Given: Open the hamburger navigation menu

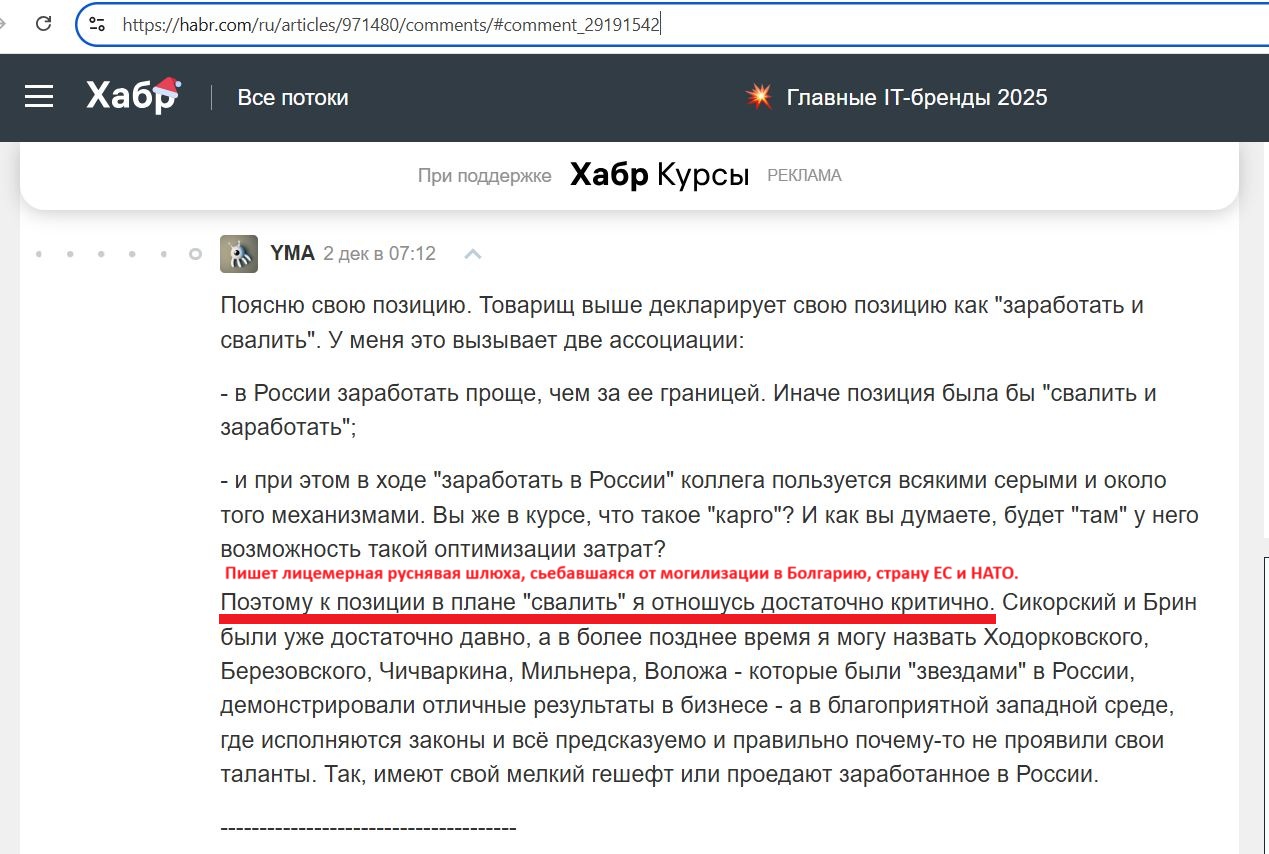Looking at the screenshot, I should pyautogui.click(x=39, y=97).
